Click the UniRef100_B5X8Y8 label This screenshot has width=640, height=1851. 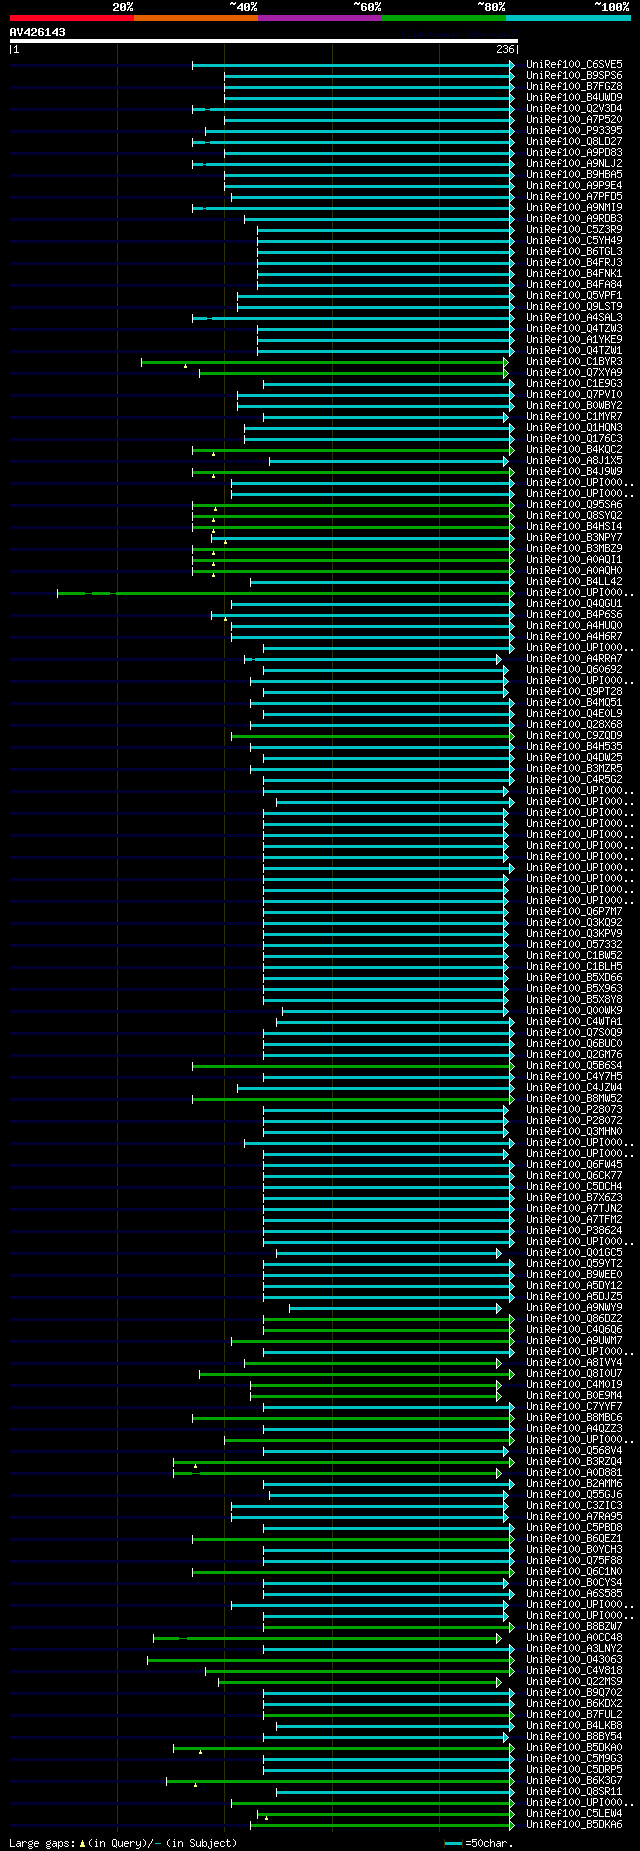(x=574, y=1000)
